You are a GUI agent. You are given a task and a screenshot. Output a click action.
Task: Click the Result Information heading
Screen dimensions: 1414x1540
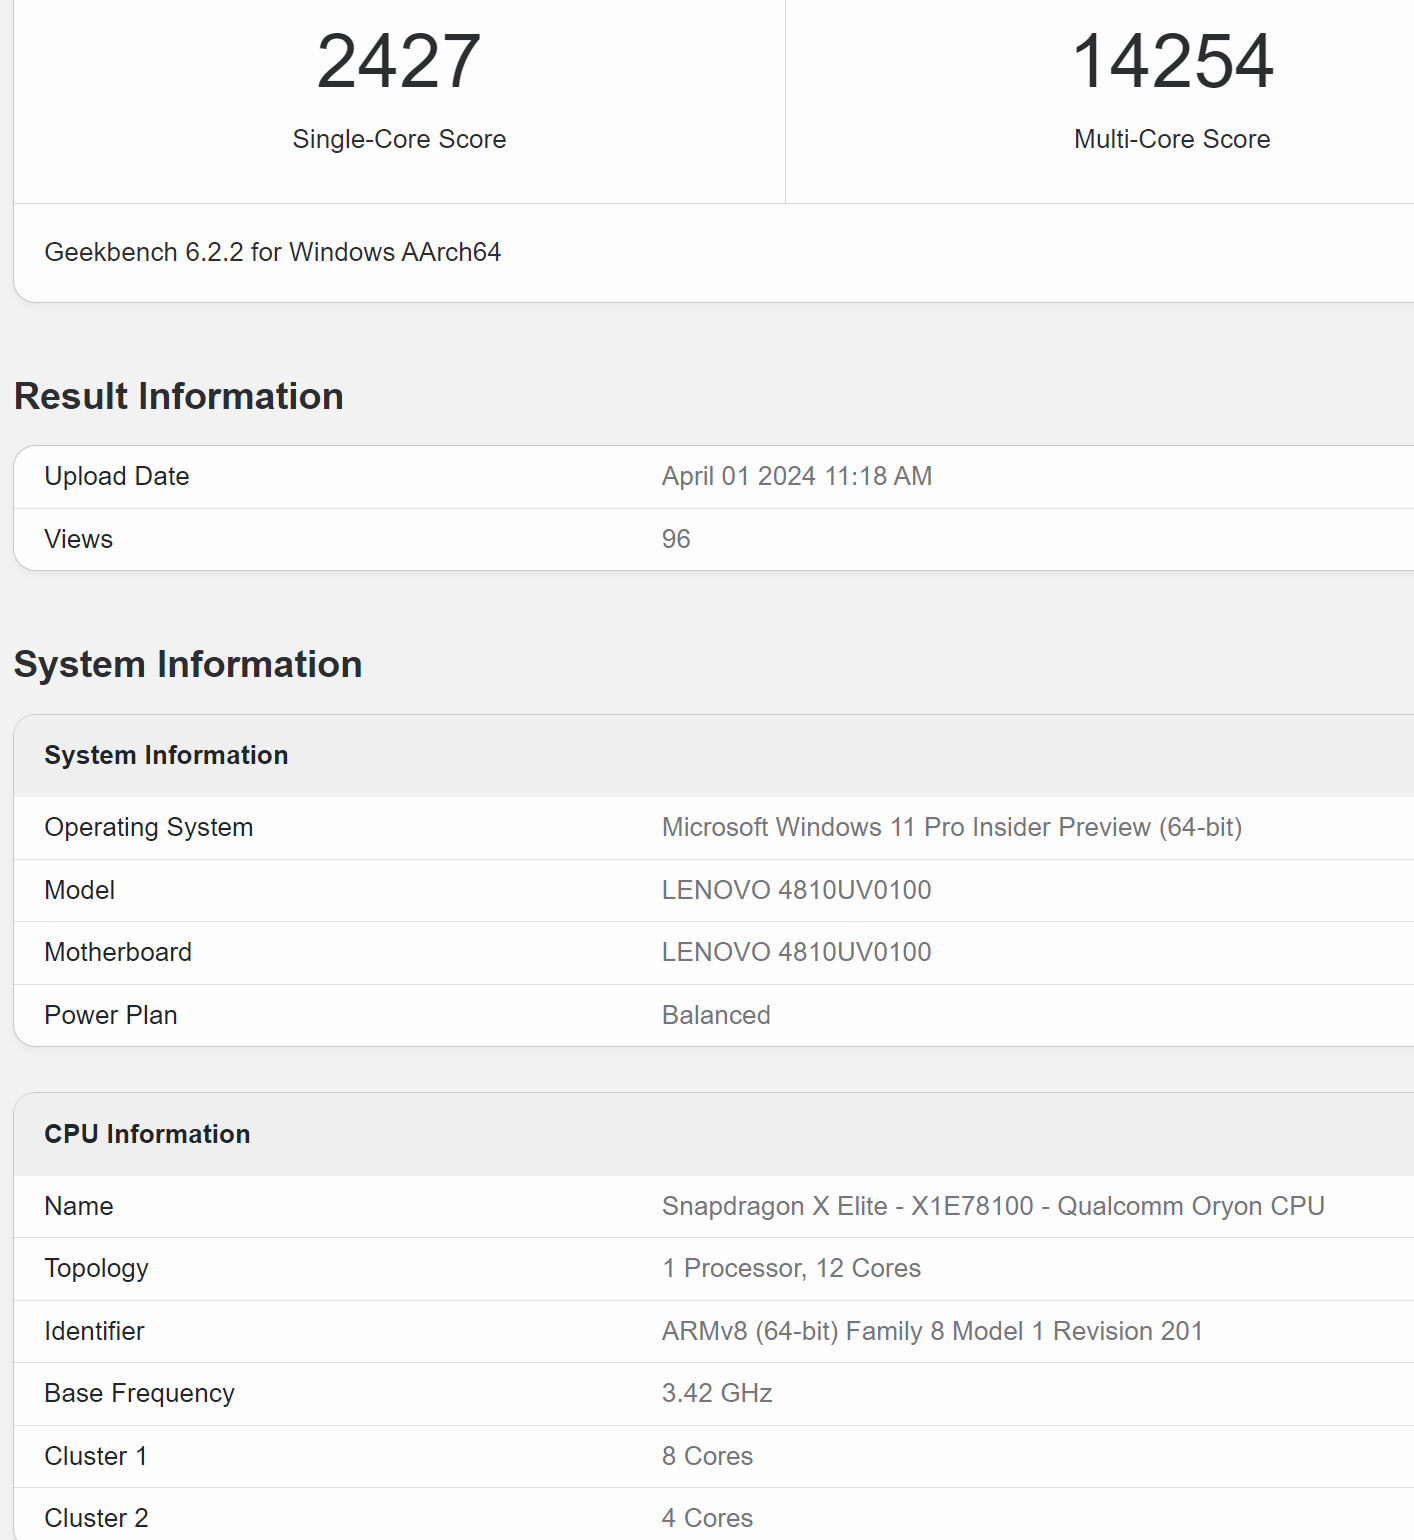pos(179,396)
